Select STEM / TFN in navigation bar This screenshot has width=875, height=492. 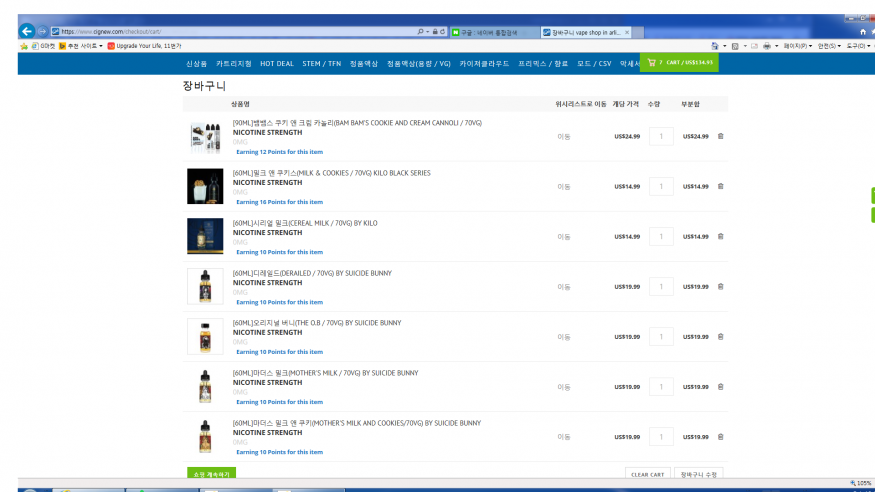[x=321, y=63]
